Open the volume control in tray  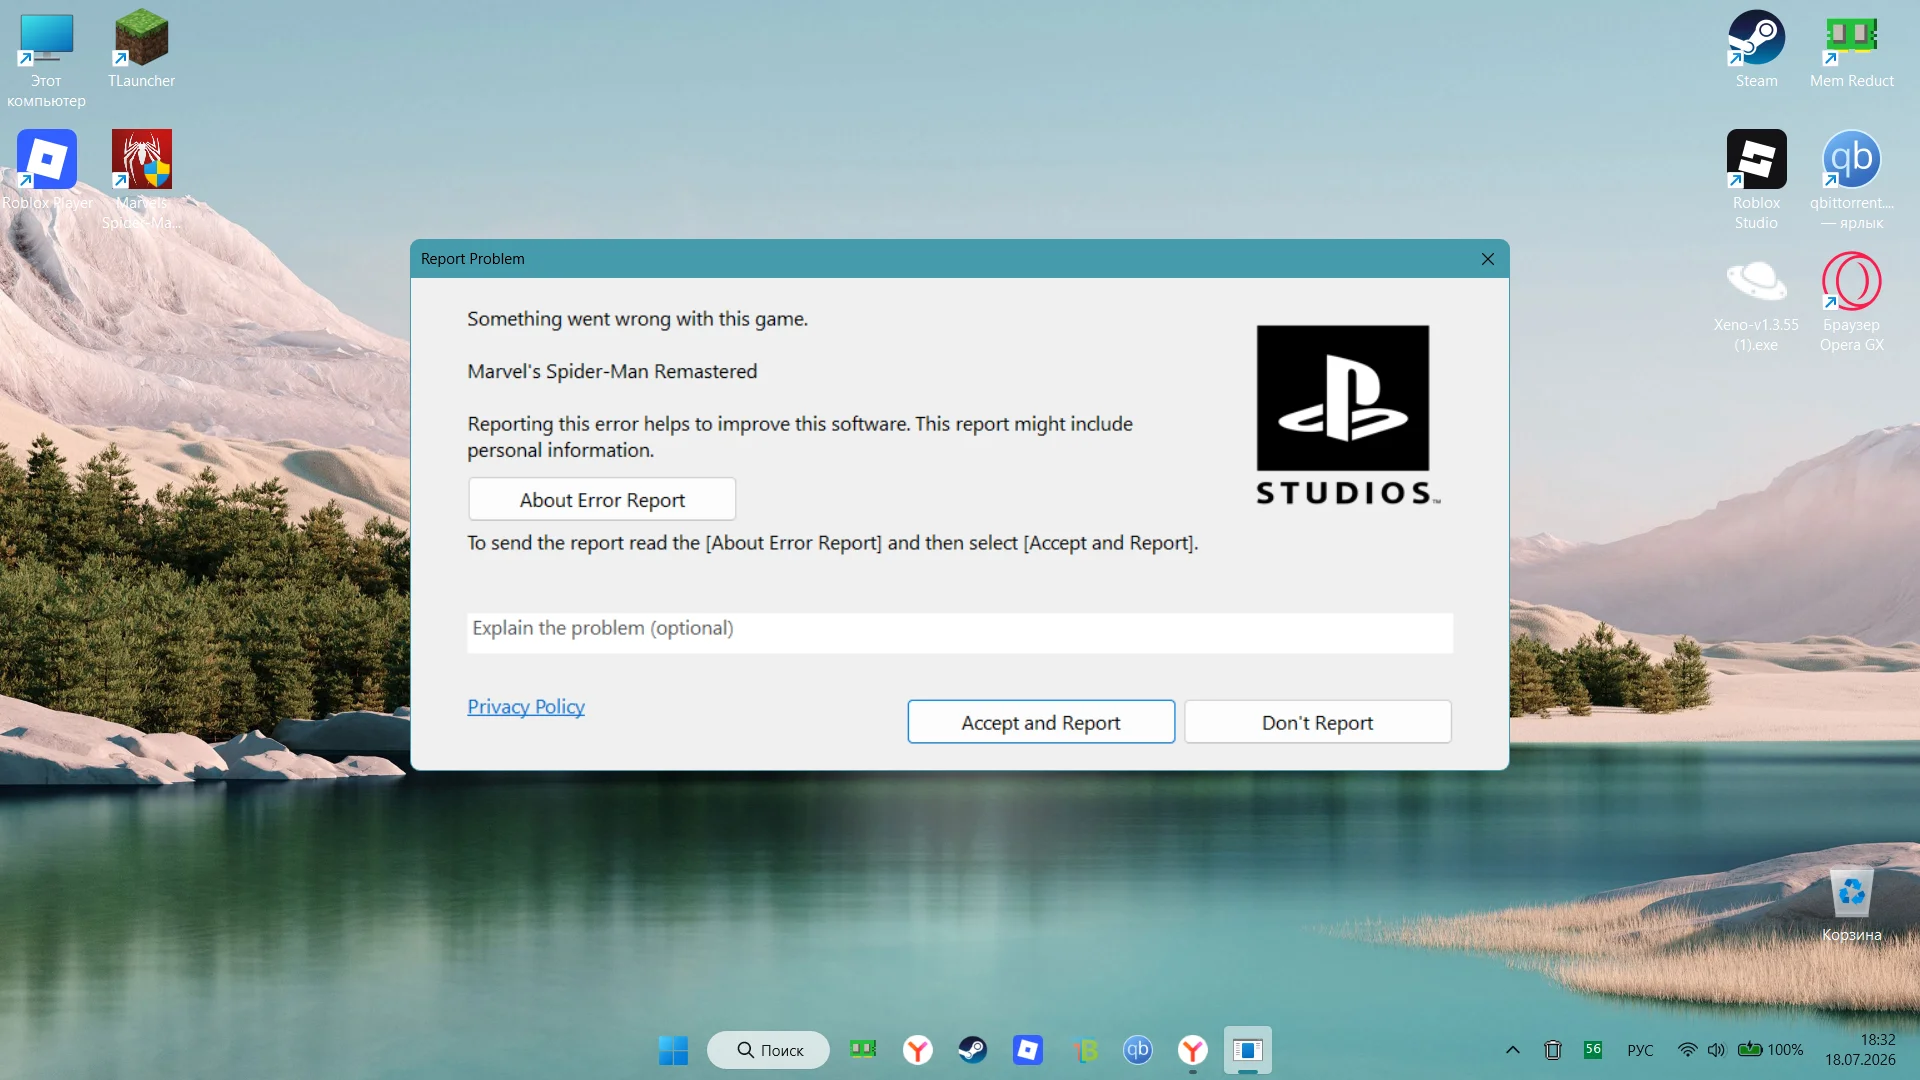pos(1716,1050)
